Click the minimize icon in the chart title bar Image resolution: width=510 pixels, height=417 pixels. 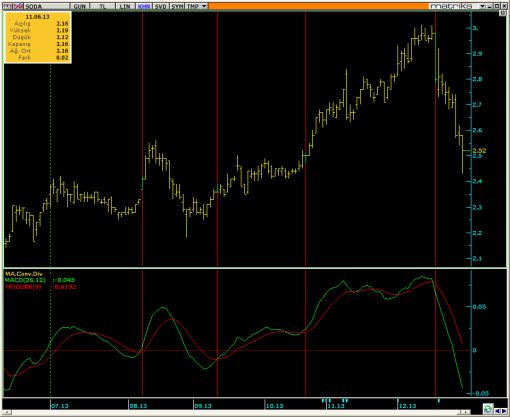click(x=490, y=6)
